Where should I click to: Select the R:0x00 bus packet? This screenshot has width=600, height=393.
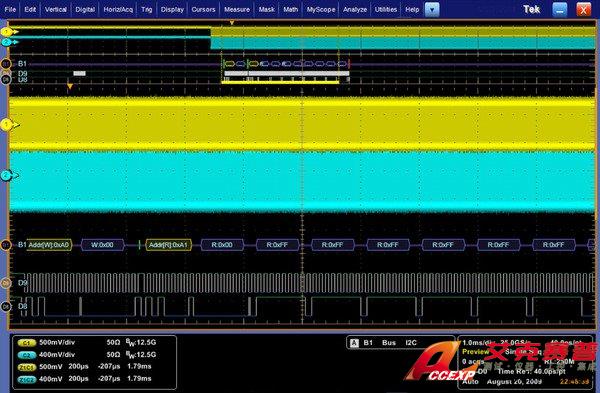[222, 245]
